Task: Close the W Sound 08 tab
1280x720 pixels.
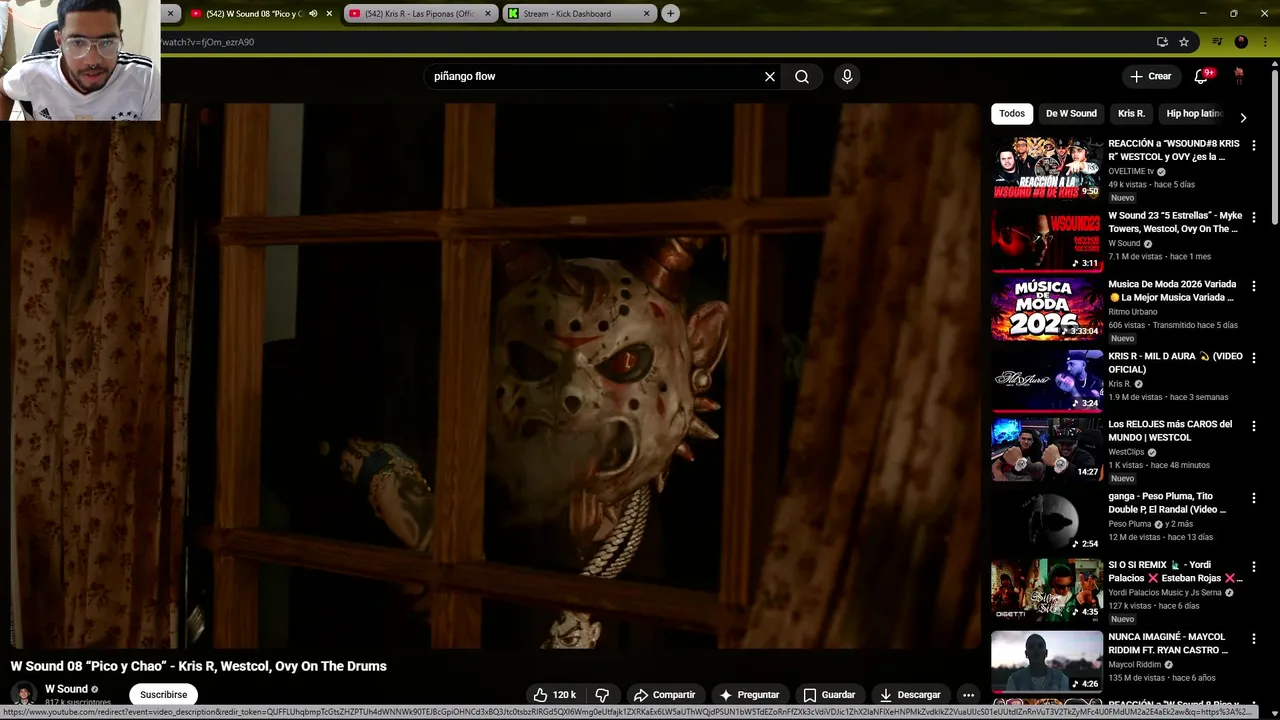Action: [329, 13]
